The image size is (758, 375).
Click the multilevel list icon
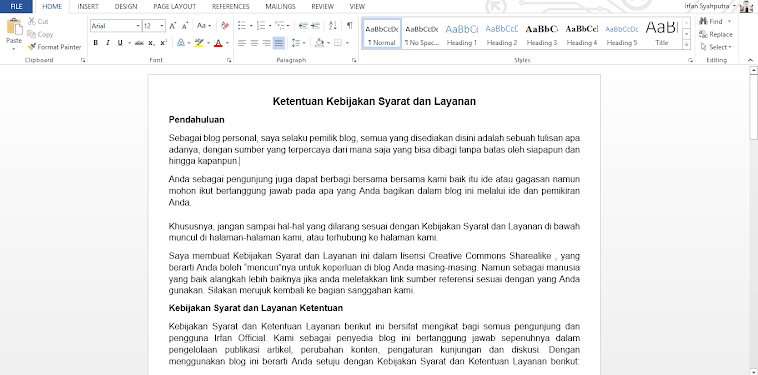[279, 26]
